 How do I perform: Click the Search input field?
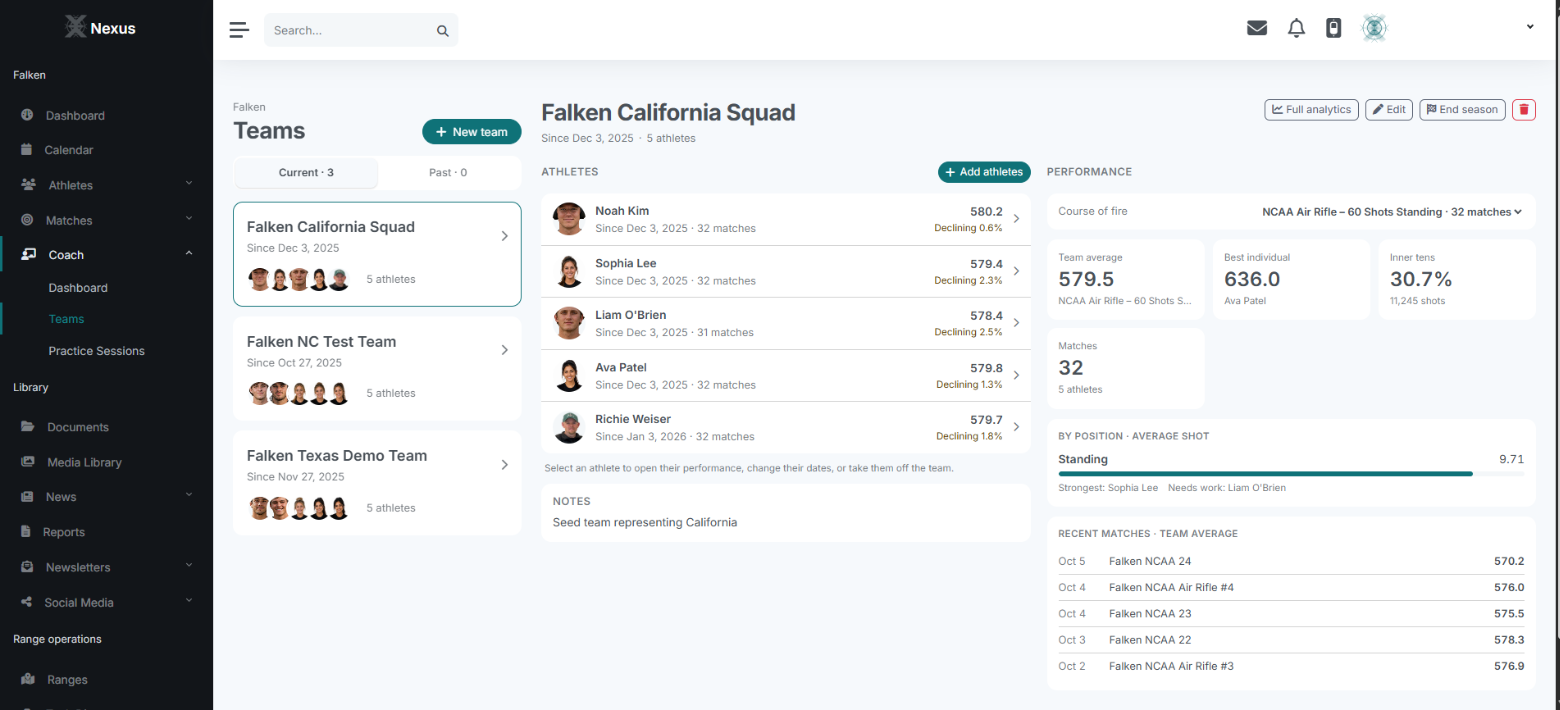coord(360,30)
